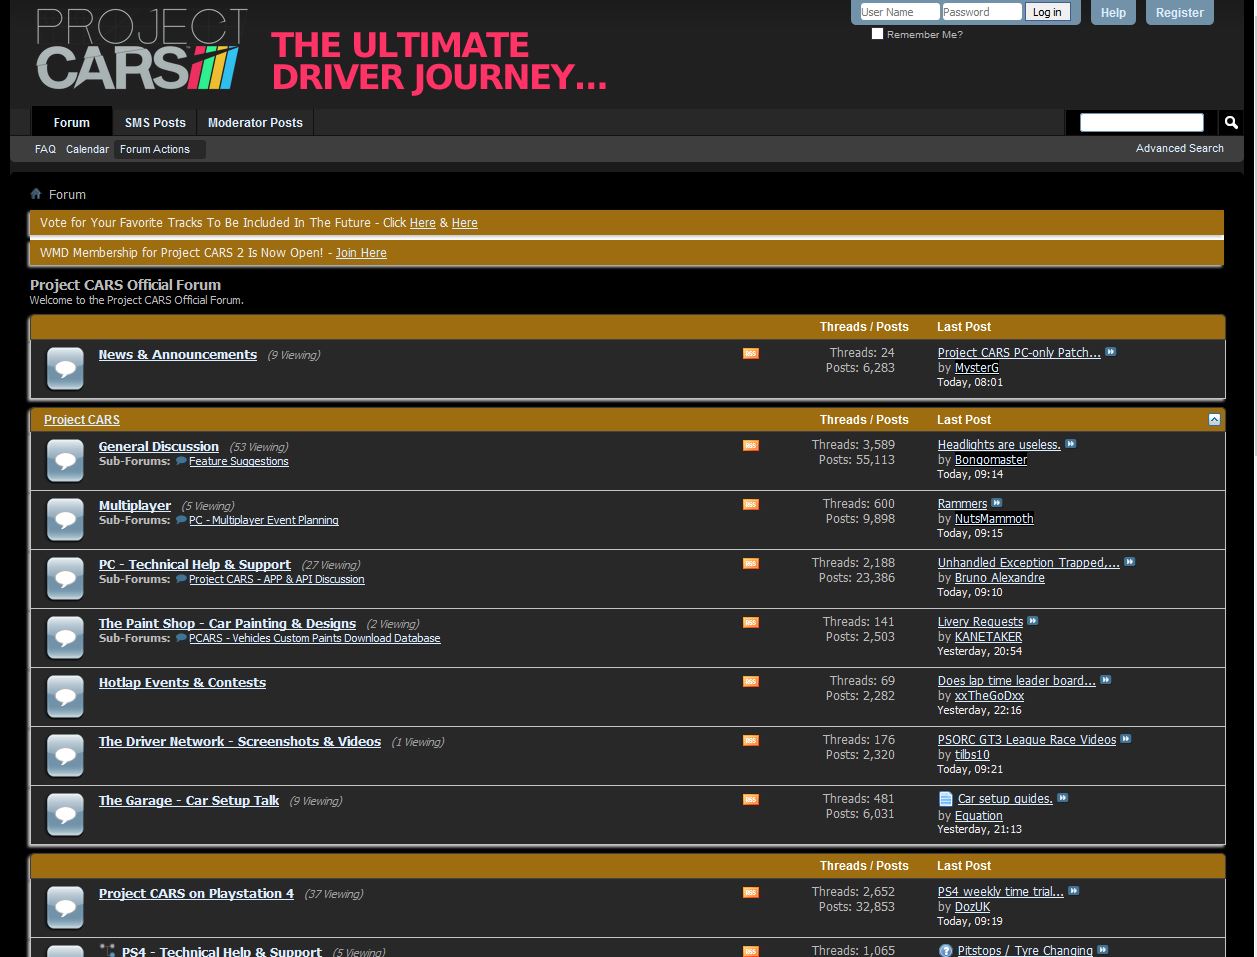Viewport: 1257px width, 957px height.
Task: Go to last post icon beside Rammers
Action: click(997, 503)
